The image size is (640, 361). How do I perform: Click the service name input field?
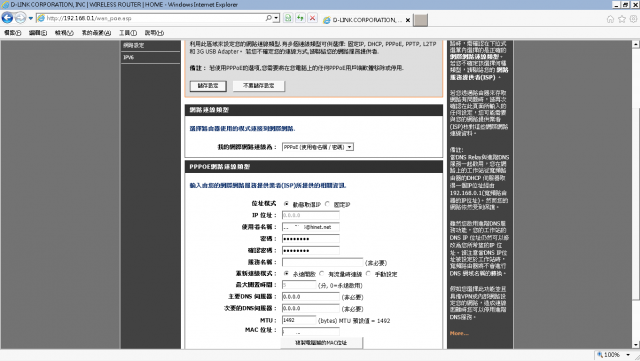(322, 262)
